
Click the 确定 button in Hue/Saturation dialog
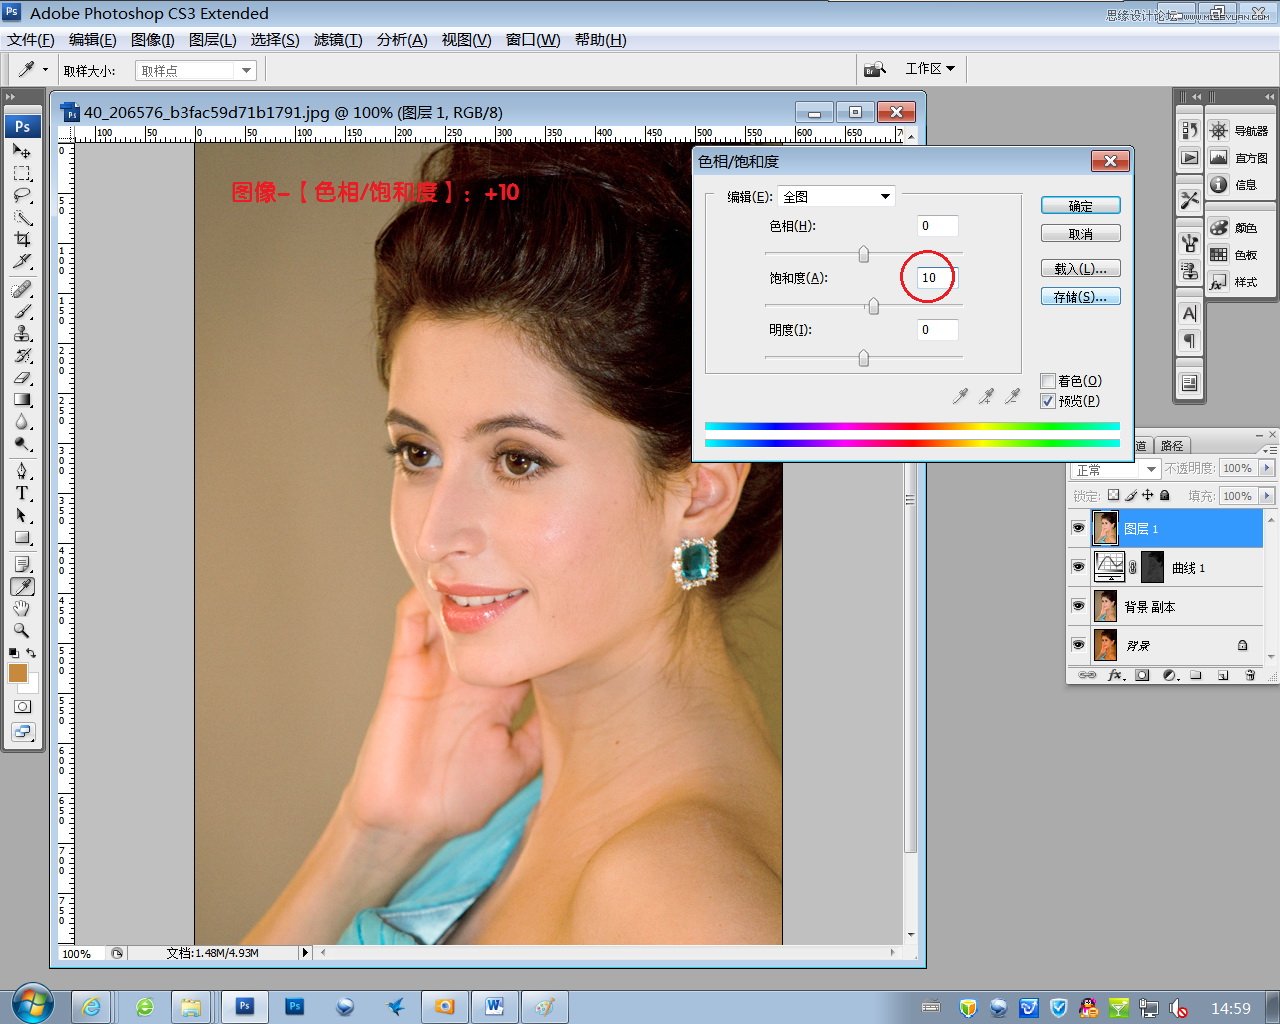(x=1080, y=205)
